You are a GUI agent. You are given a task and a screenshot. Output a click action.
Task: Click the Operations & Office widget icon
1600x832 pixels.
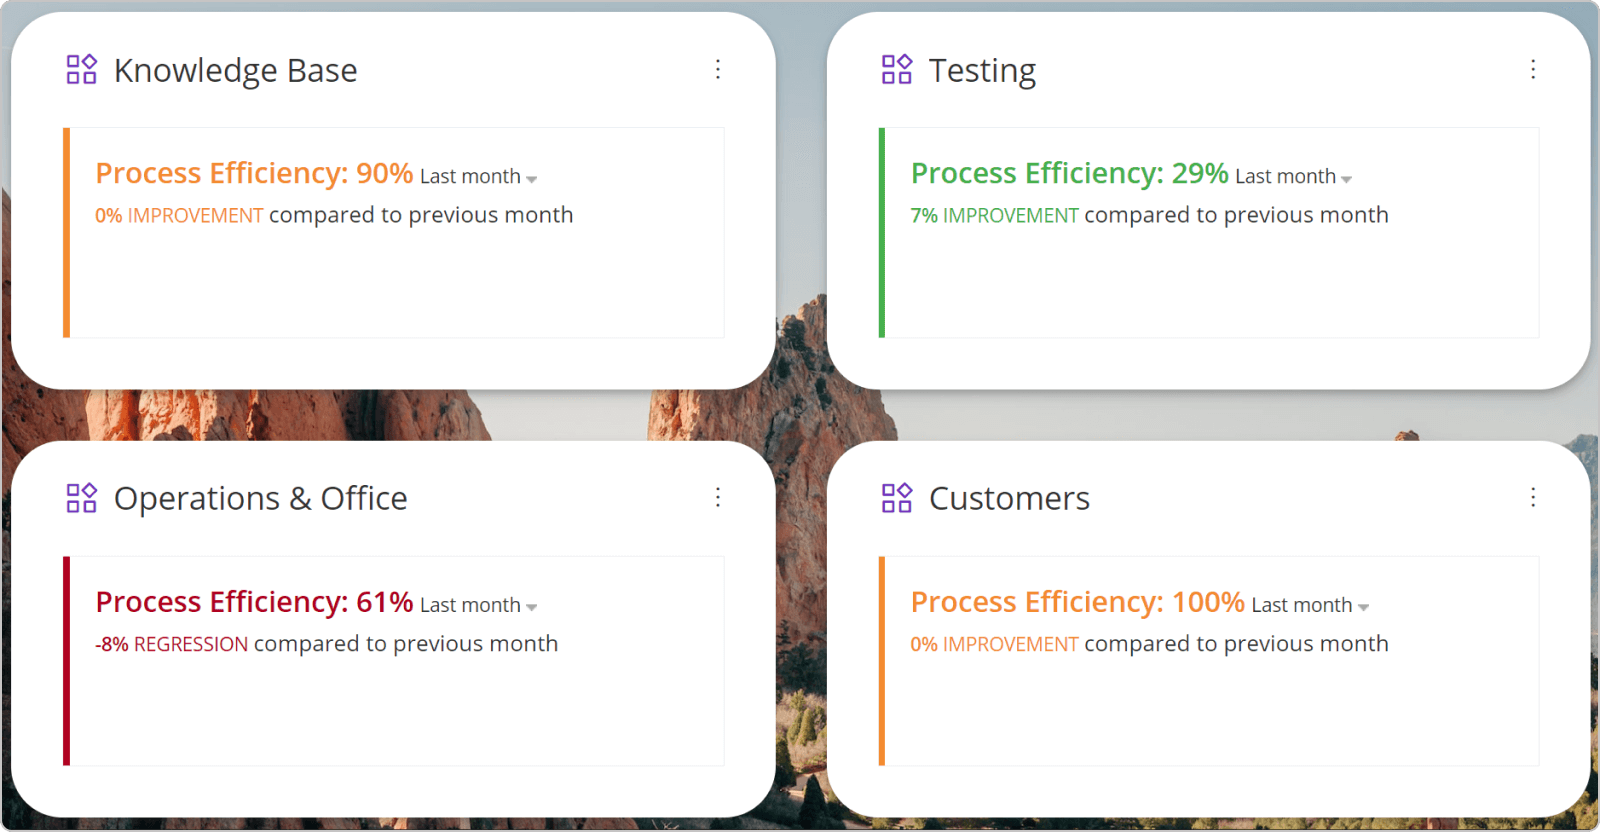tap(81, 497)
